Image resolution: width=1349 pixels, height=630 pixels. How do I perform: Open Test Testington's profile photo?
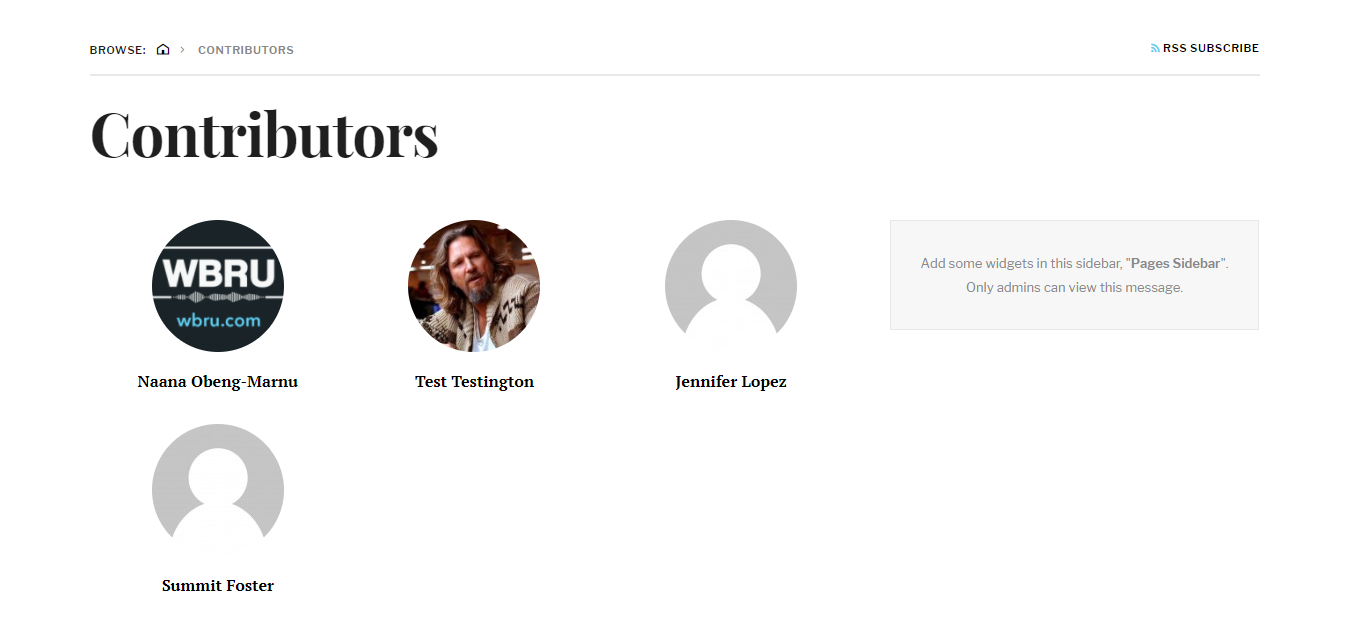point(474,286)
